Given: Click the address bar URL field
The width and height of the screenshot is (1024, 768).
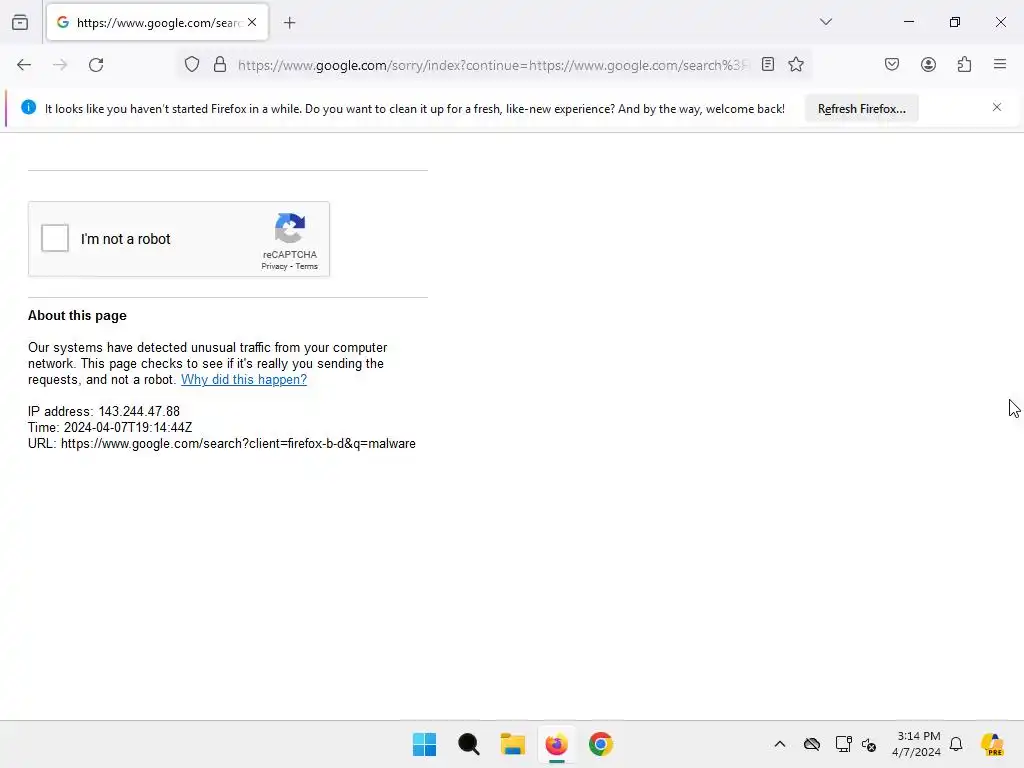Looking at the screenshot, I should pos(493,65).
